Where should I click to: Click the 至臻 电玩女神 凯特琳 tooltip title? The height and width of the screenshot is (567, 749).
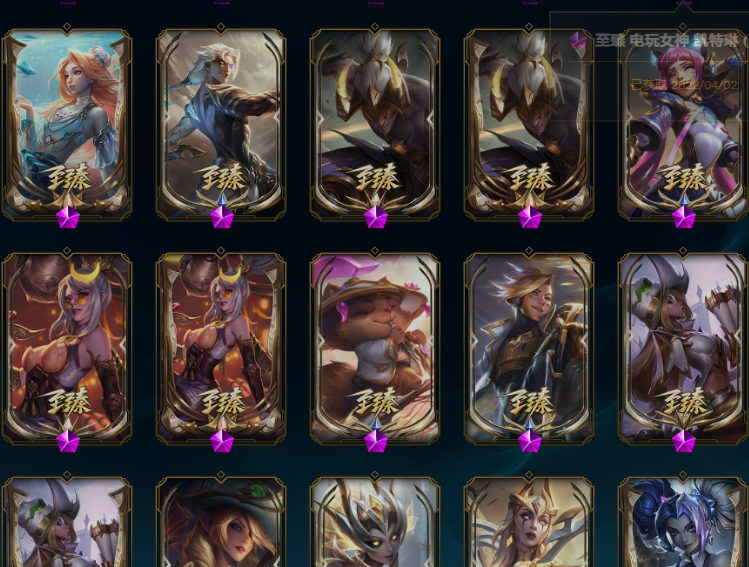coord(667,41)
